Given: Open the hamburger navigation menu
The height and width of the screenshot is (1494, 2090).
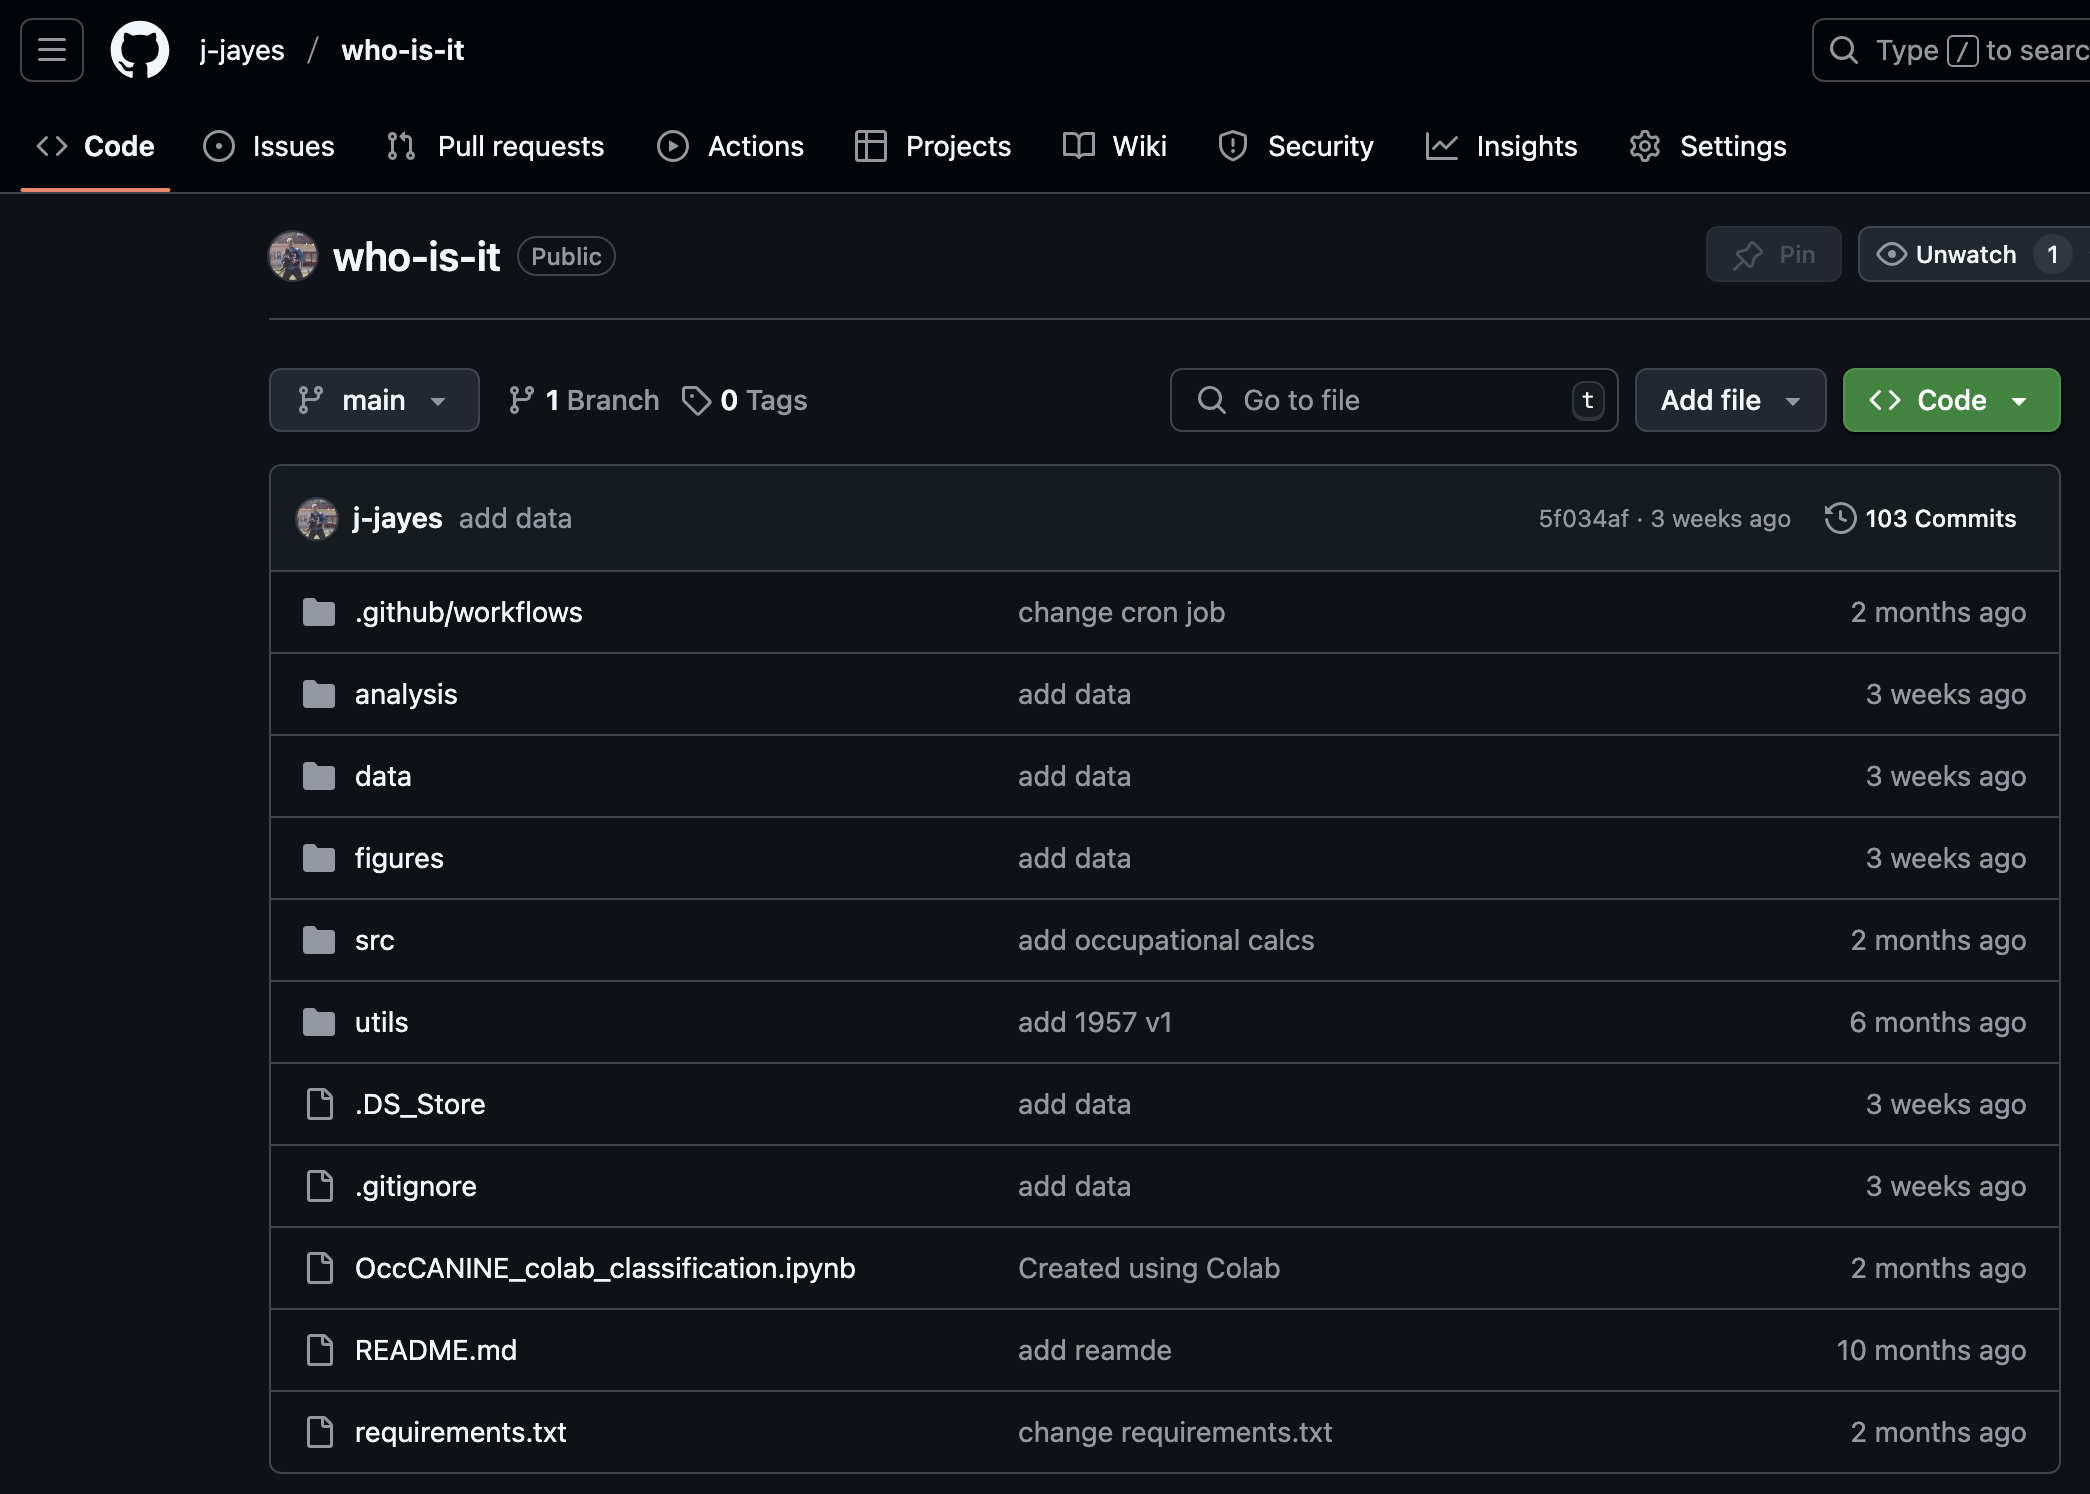Looking at the screenshot, I should tap(52, 50).
